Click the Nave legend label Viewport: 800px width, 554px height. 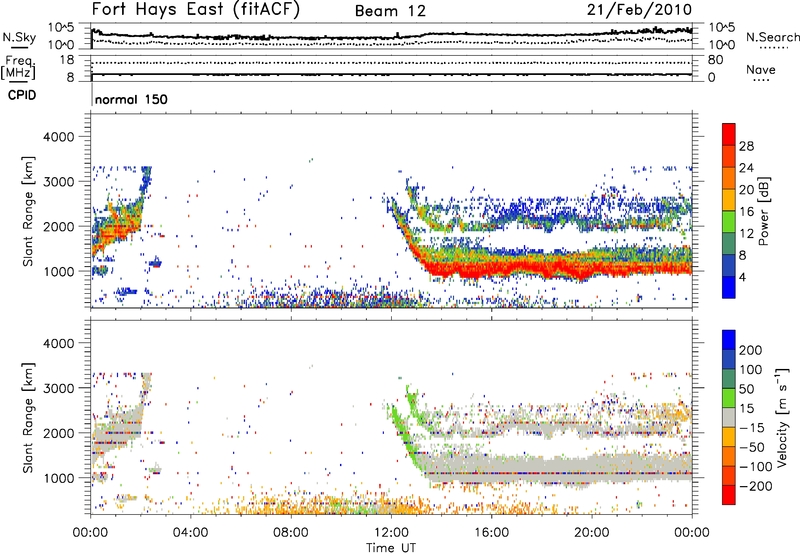[761, 69]
